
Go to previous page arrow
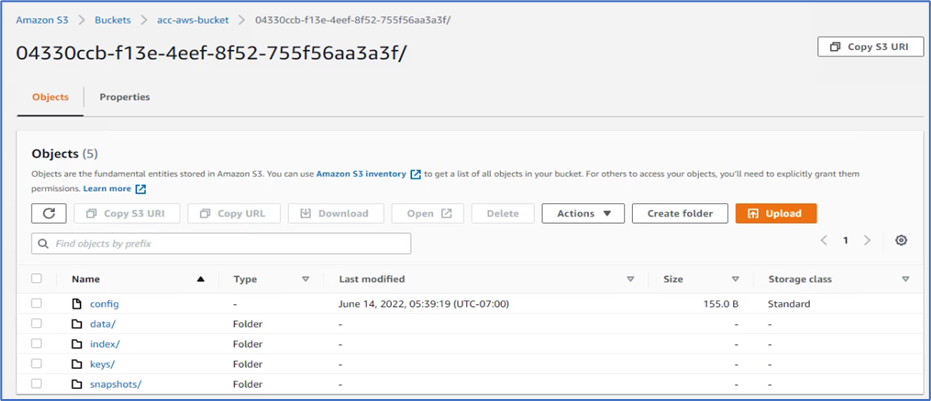(824, 241)
